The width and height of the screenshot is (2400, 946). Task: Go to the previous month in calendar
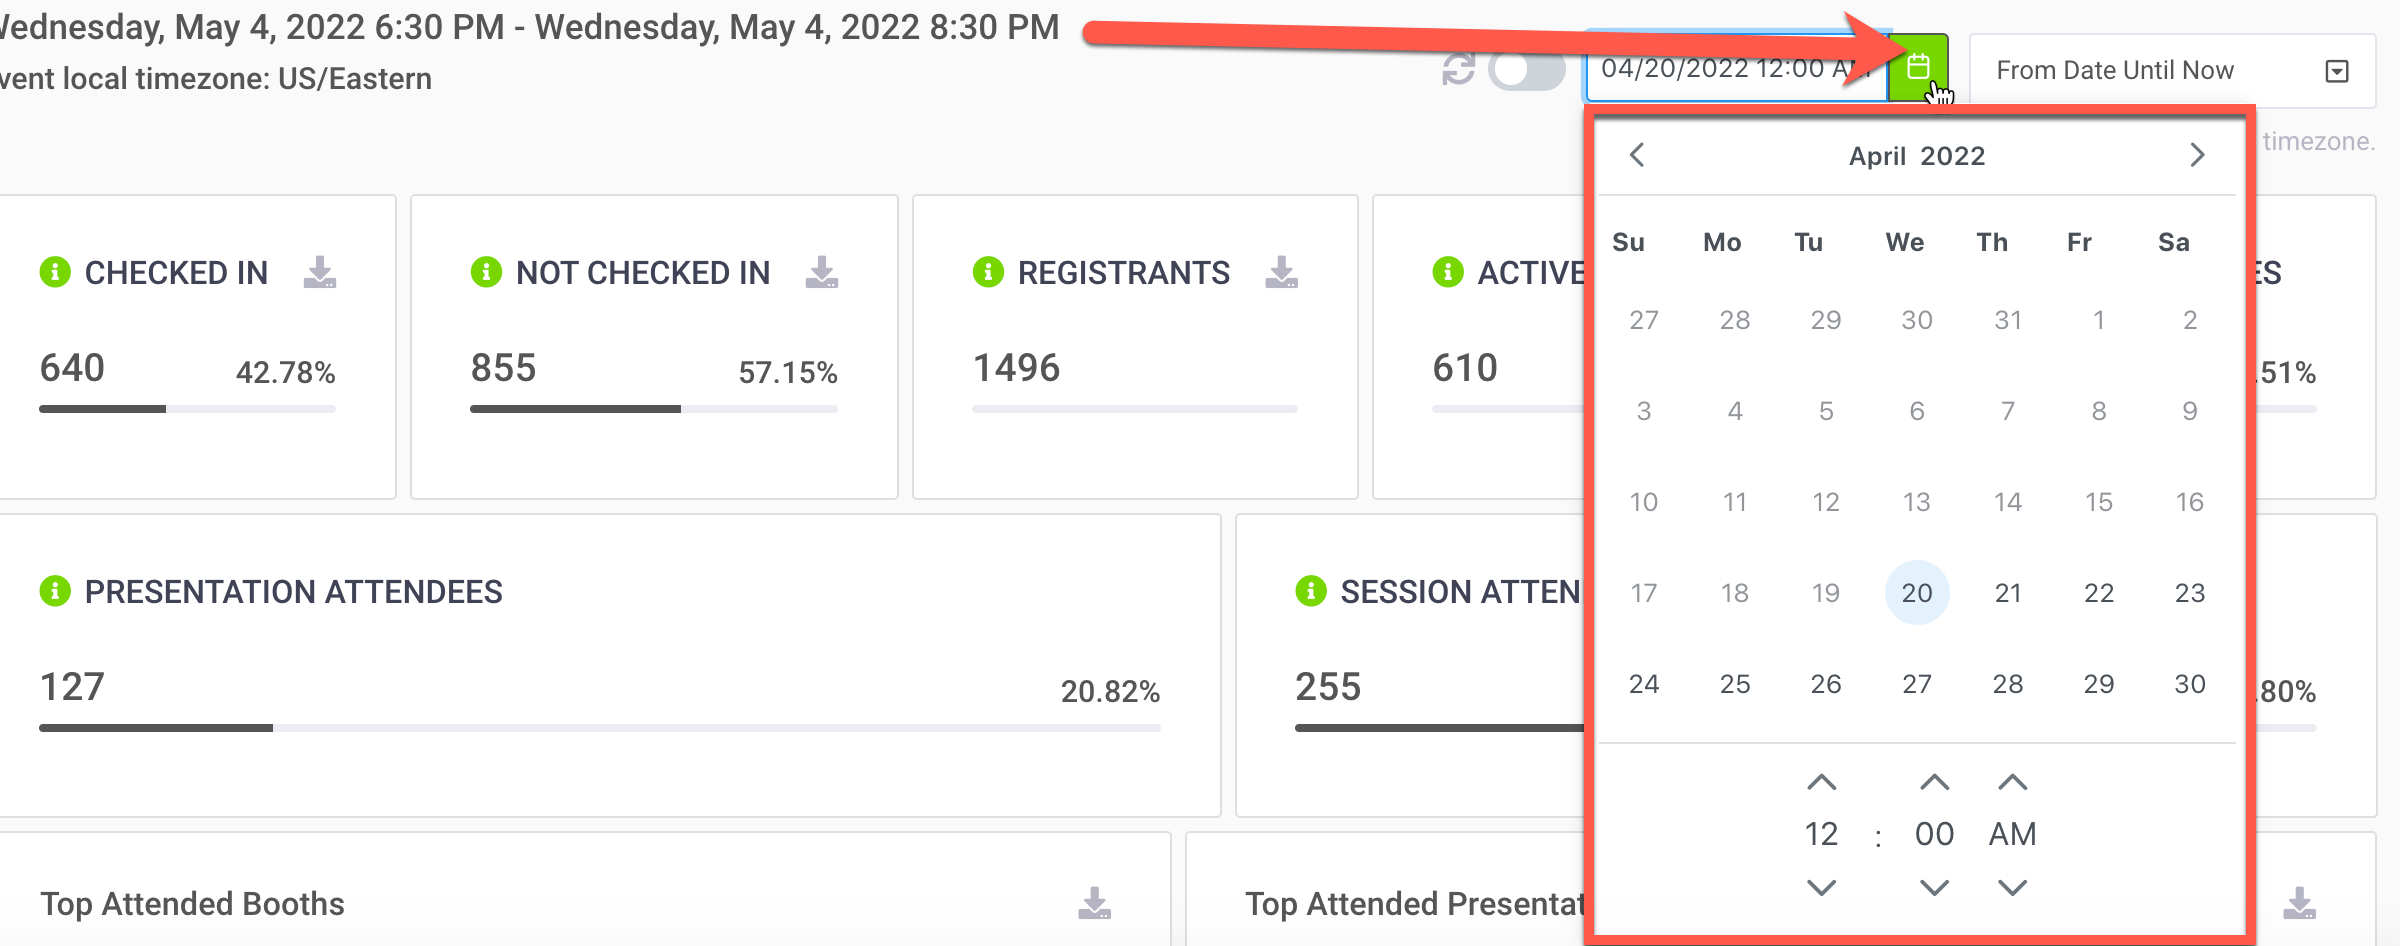click(1637, 155)
